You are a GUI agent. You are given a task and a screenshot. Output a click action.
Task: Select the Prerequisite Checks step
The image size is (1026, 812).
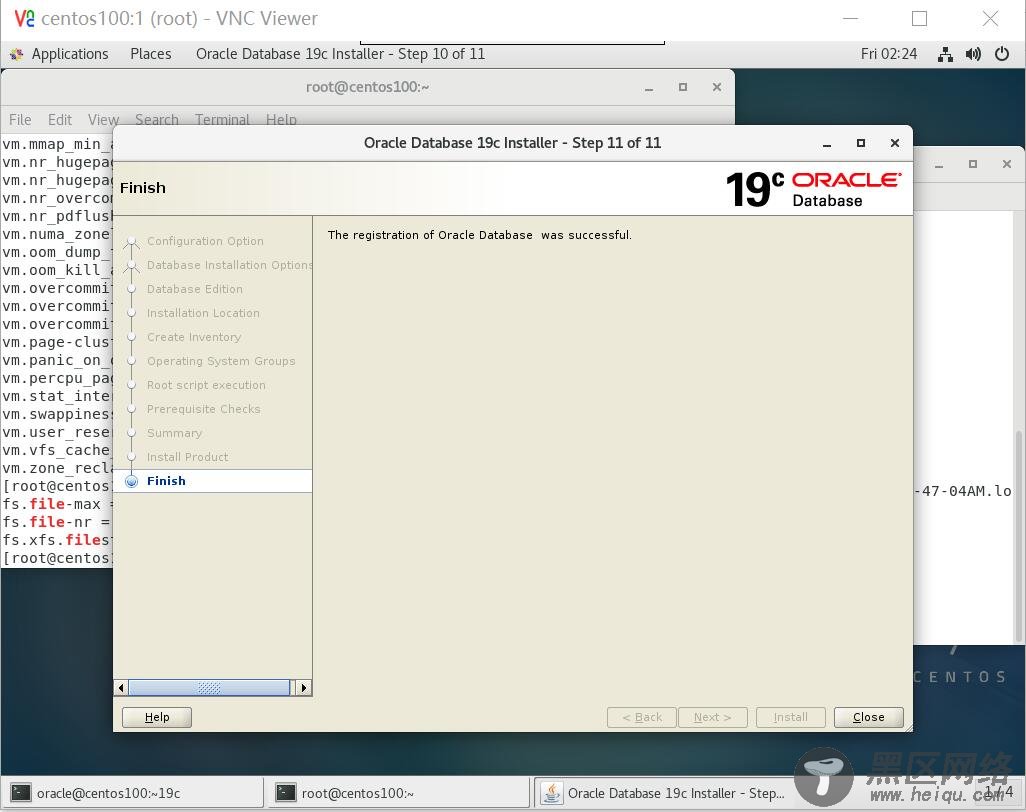(203, 409)
